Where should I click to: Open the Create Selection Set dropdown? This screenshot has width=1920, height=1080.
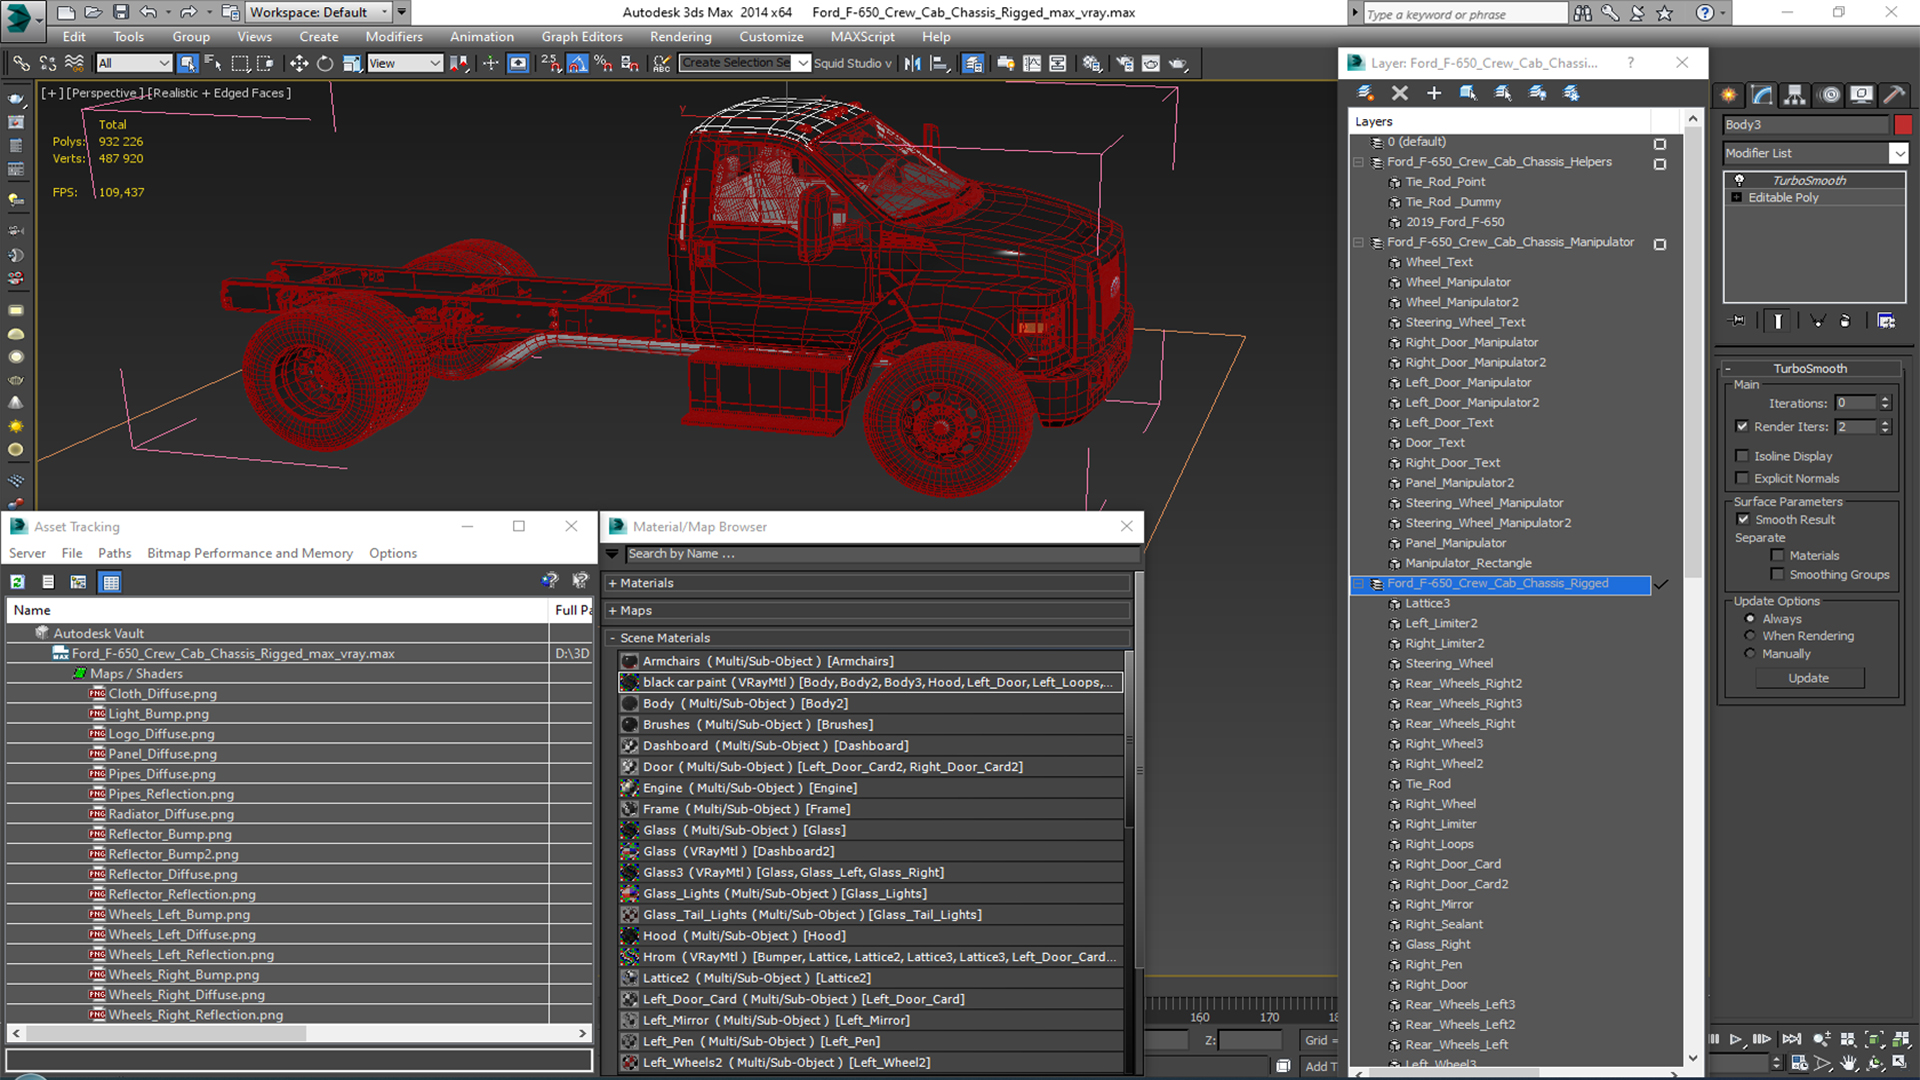[803, 63]
